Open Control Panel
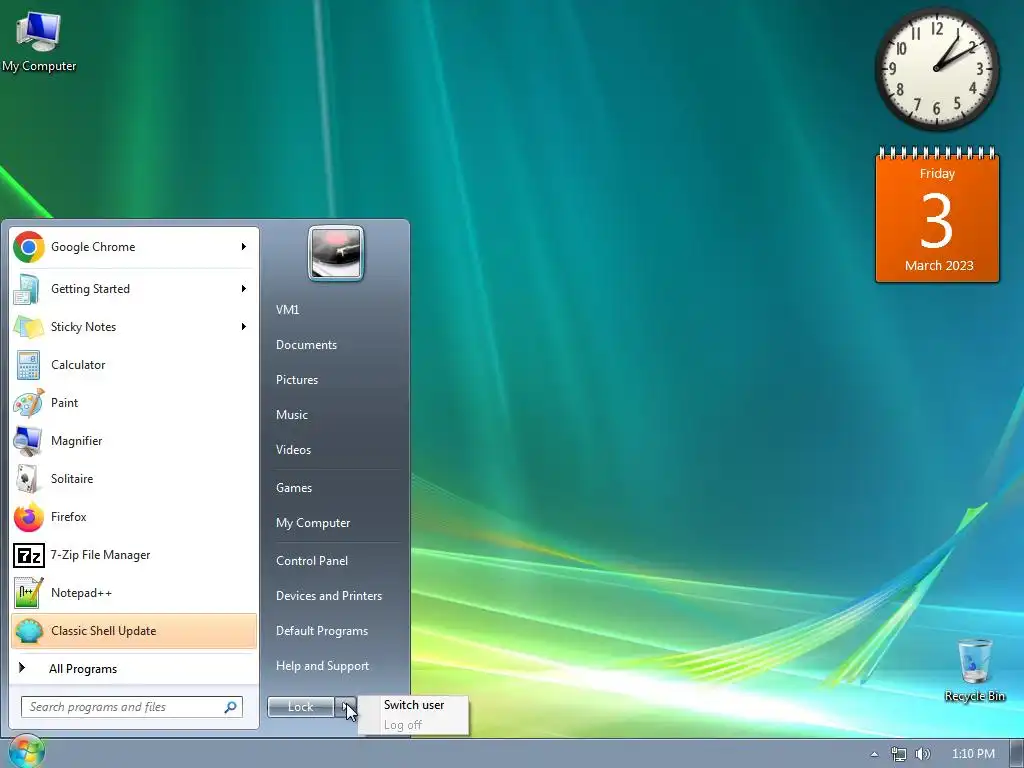 (312, 561)
